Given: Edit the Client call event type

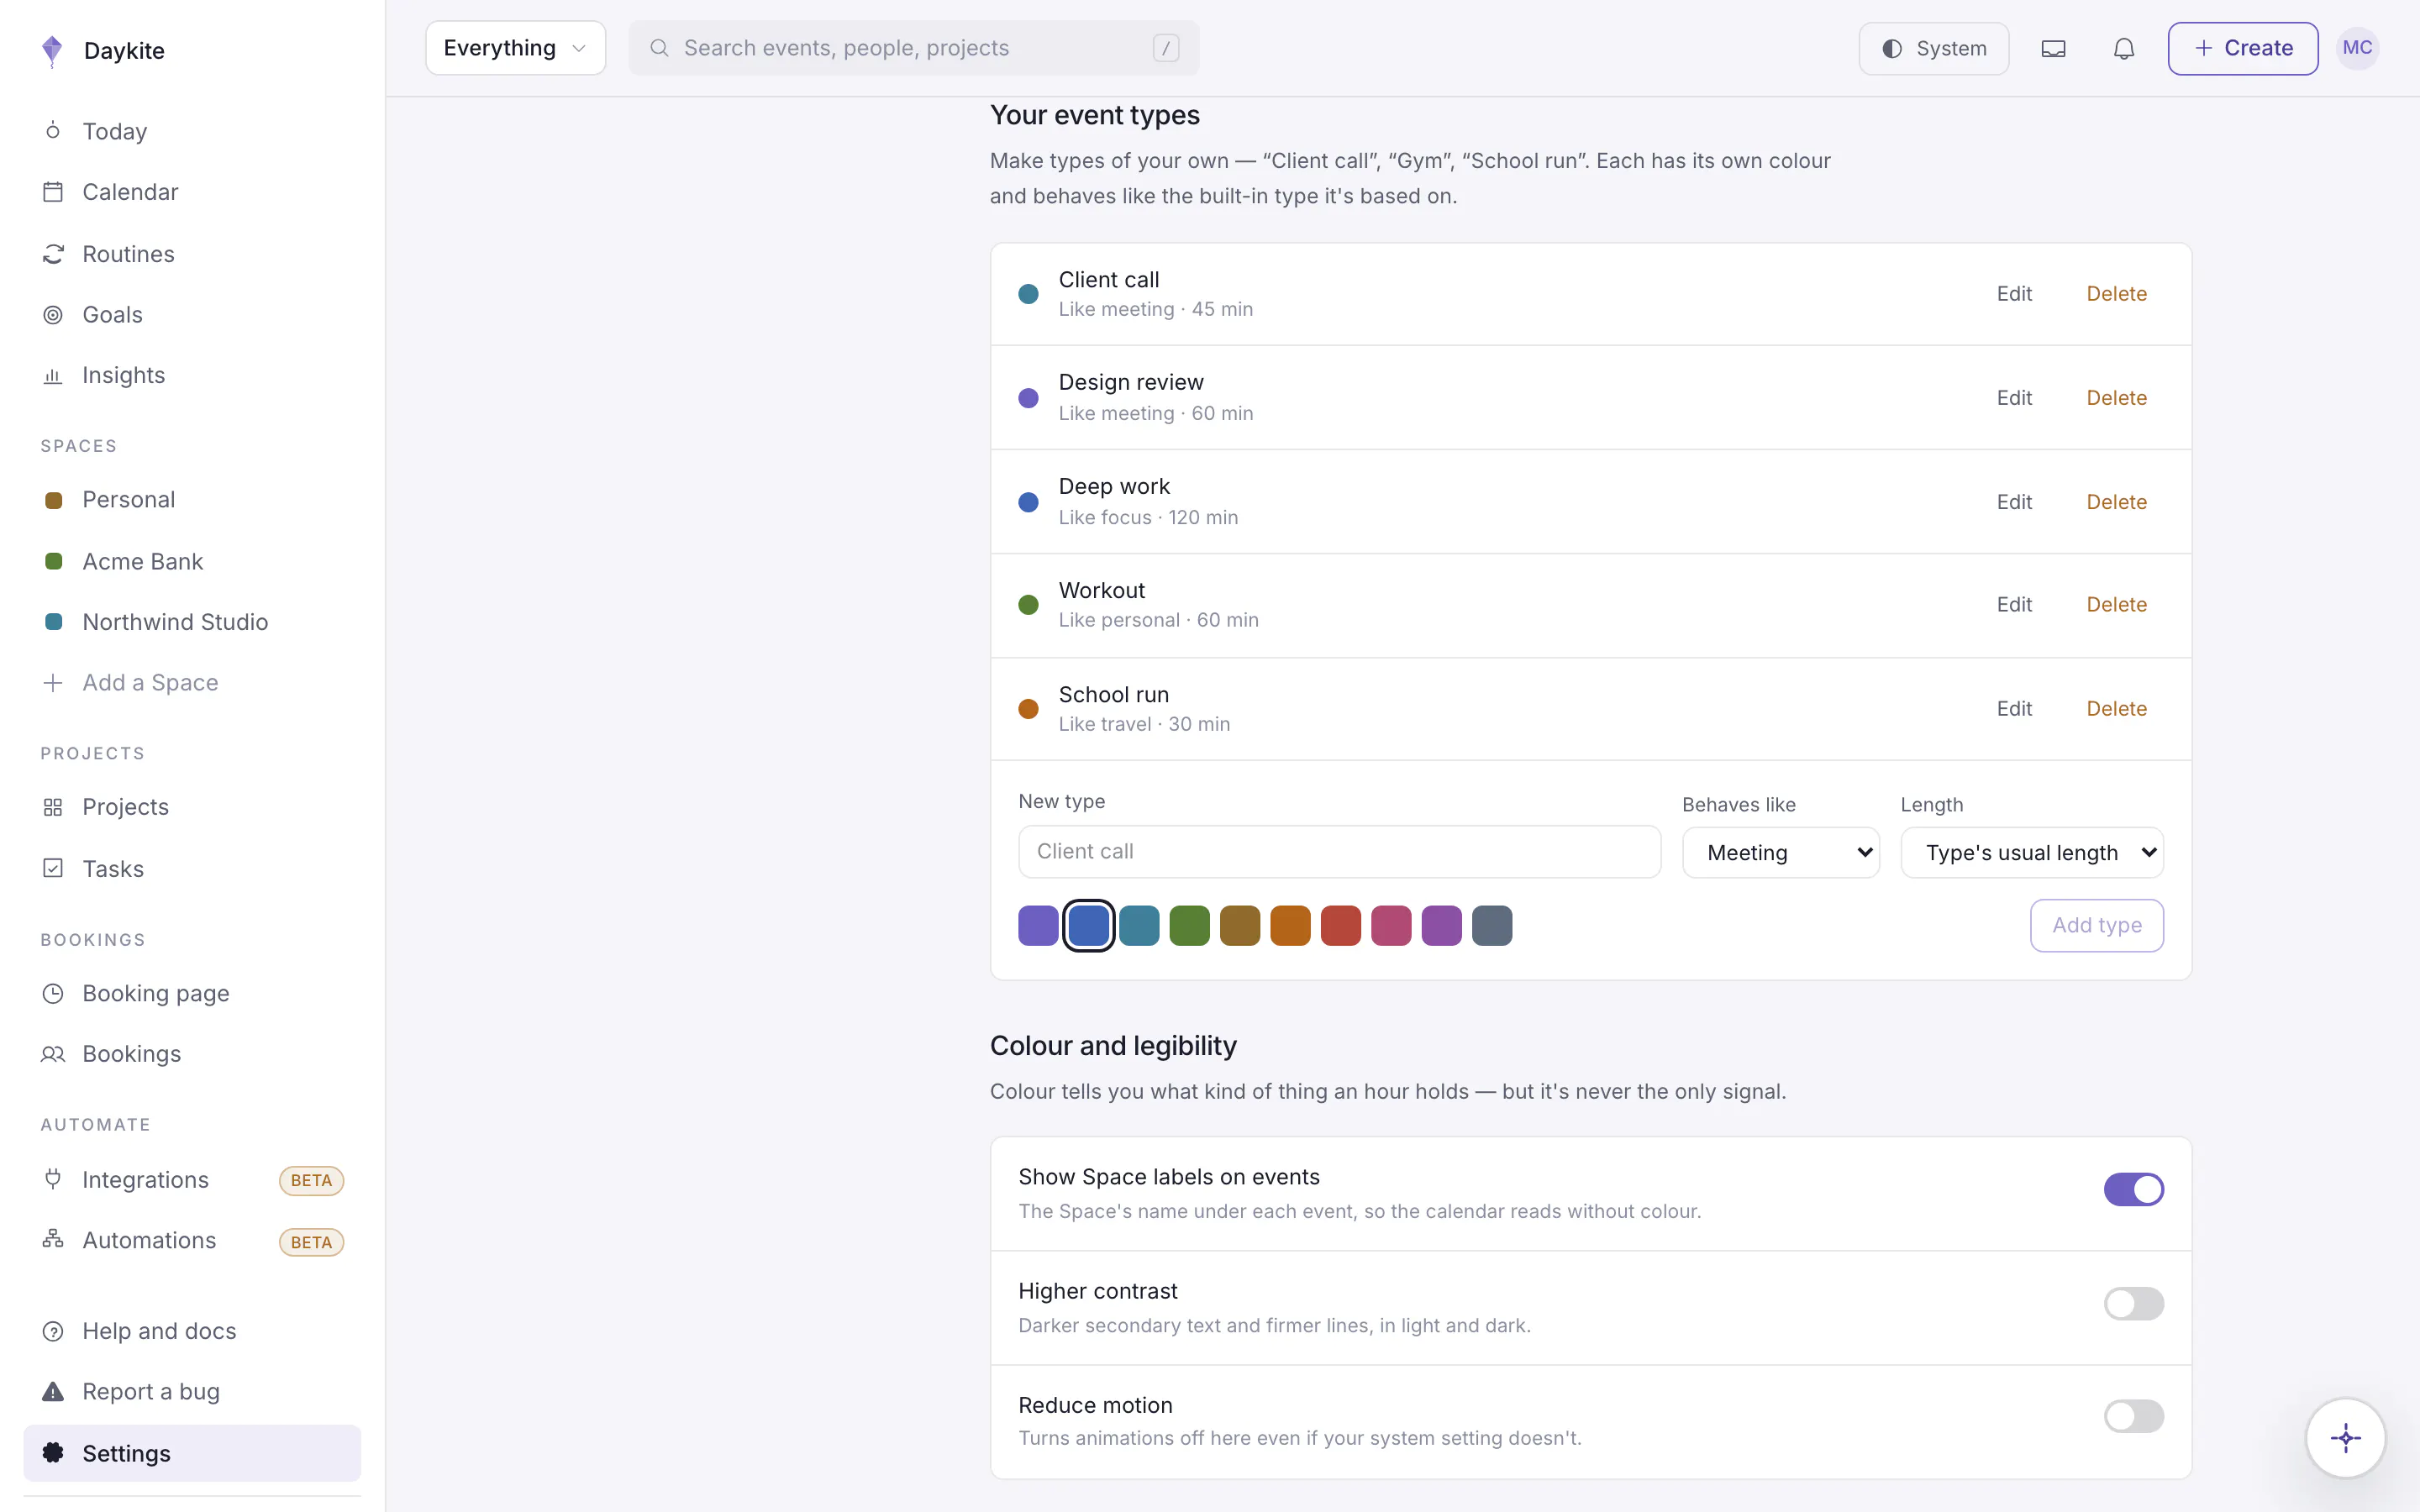Looking at the screenshot, I should tap(2014, 294).
